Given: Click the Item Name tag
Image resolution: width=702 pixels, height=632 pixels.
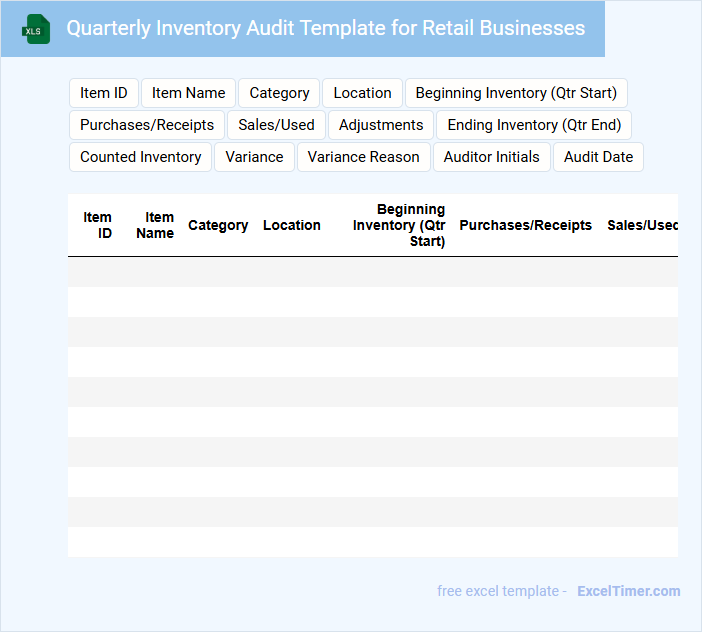Looking at the screenshot, I should click(188, 93).
